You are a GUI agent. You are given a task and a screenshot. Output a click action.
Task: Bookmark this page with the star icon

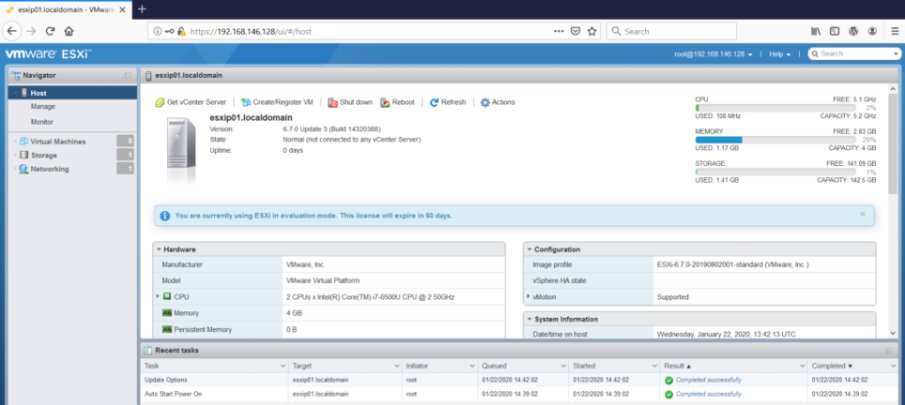[592, 31]
